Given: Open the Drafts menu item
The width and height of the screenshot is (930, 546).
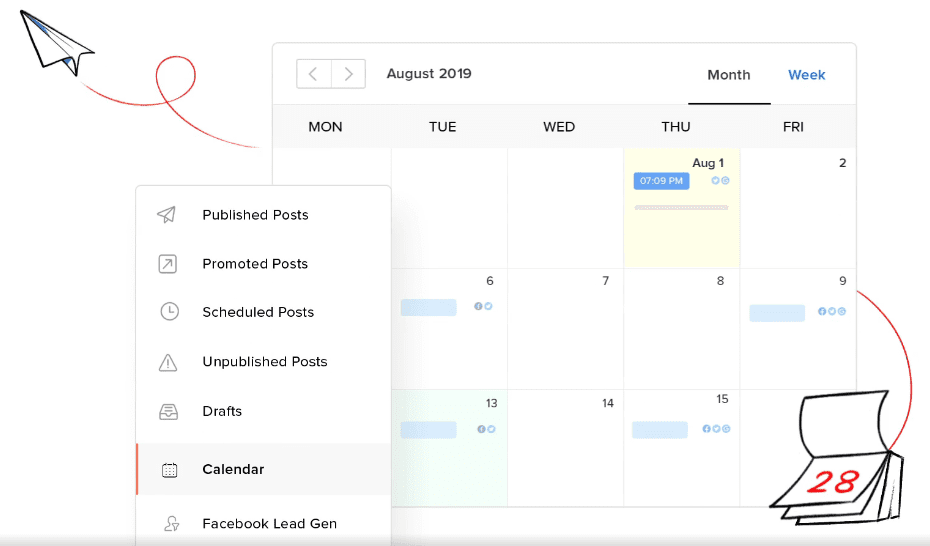Looking at the screenshot, I should click(x=222, y=411).
